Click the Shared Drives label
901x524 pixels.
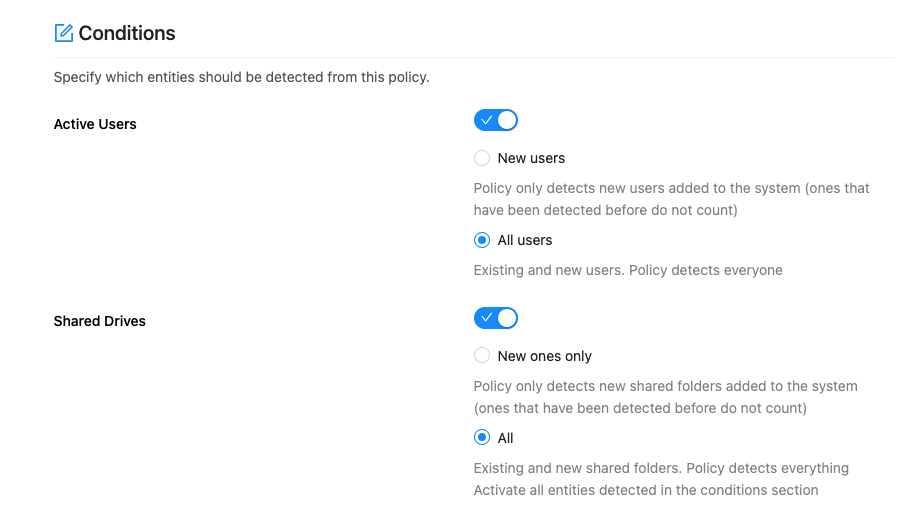(100, 321)
